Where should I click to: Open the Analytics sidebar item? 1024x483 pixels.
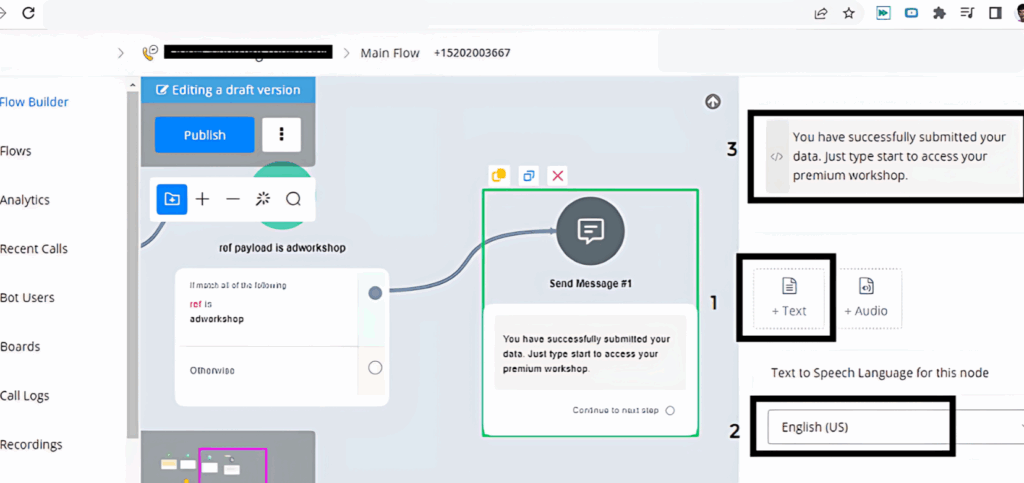click(x=25, y=200)
